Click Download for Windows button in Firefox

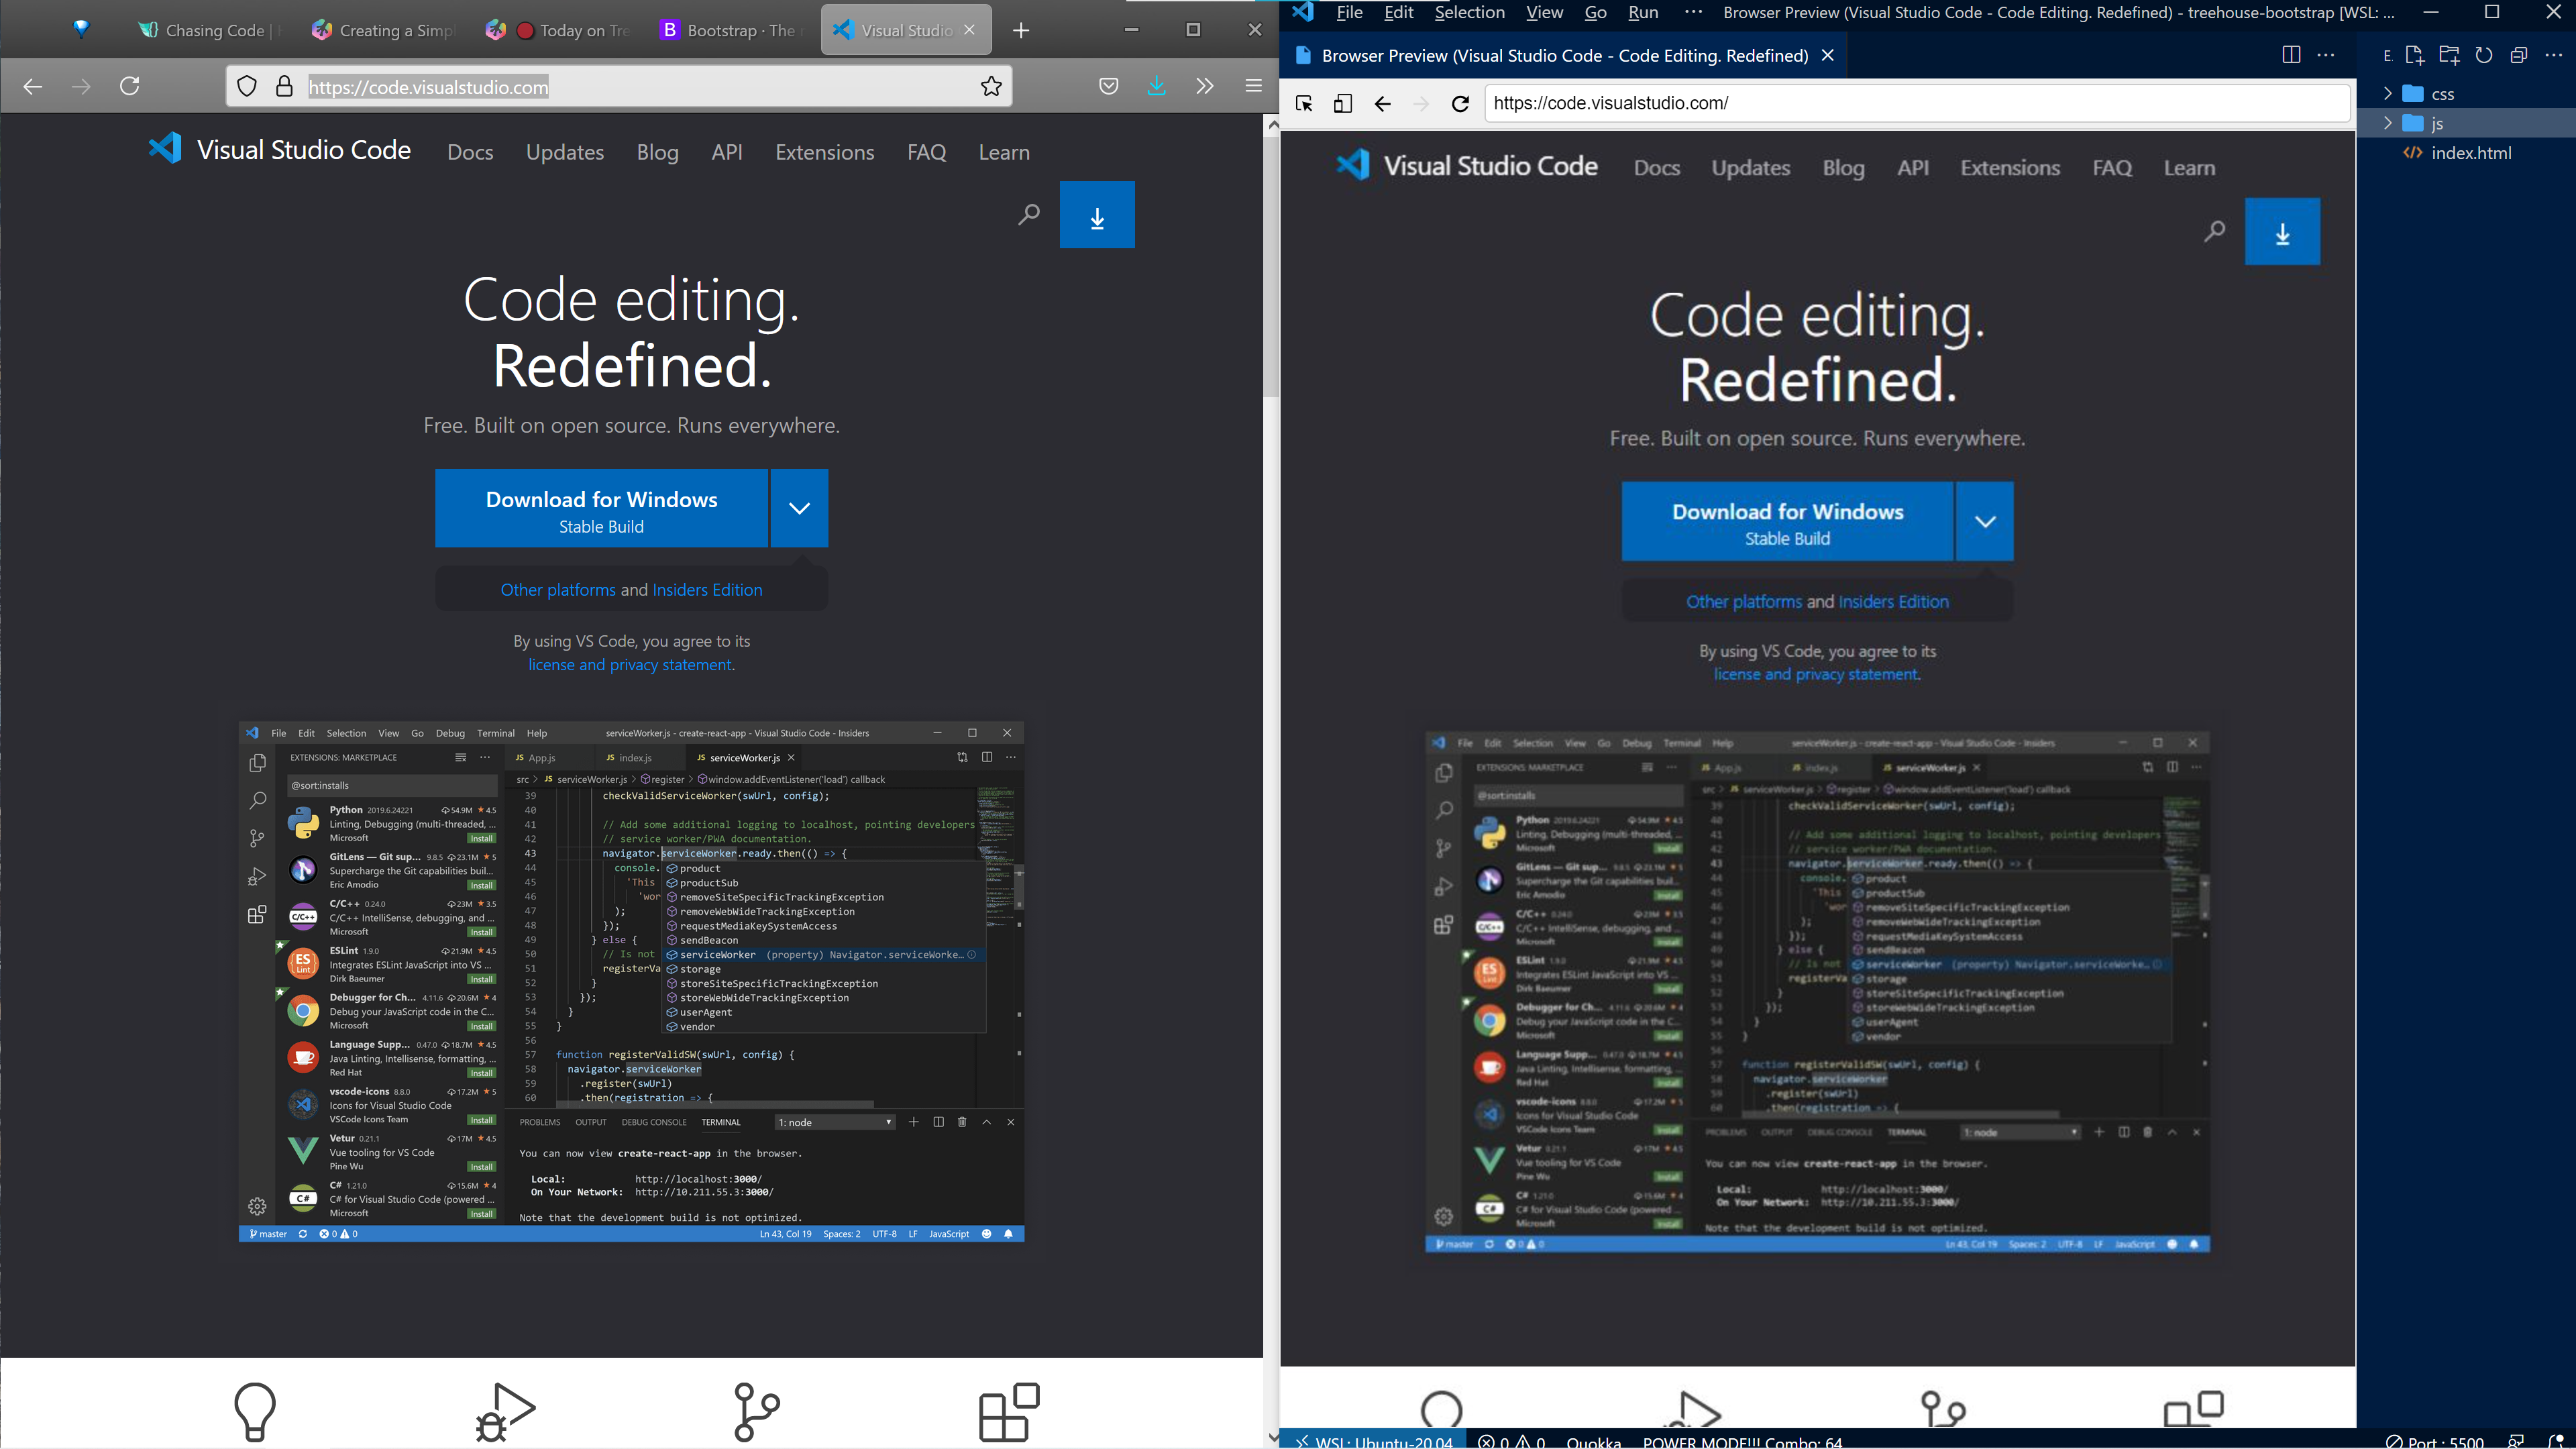(601, 508)
